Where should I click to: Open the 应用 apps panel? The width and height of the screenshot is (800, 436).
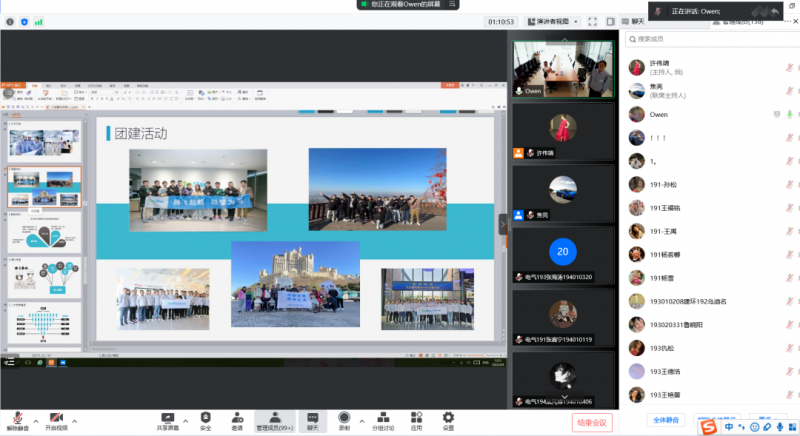point(416,417)
